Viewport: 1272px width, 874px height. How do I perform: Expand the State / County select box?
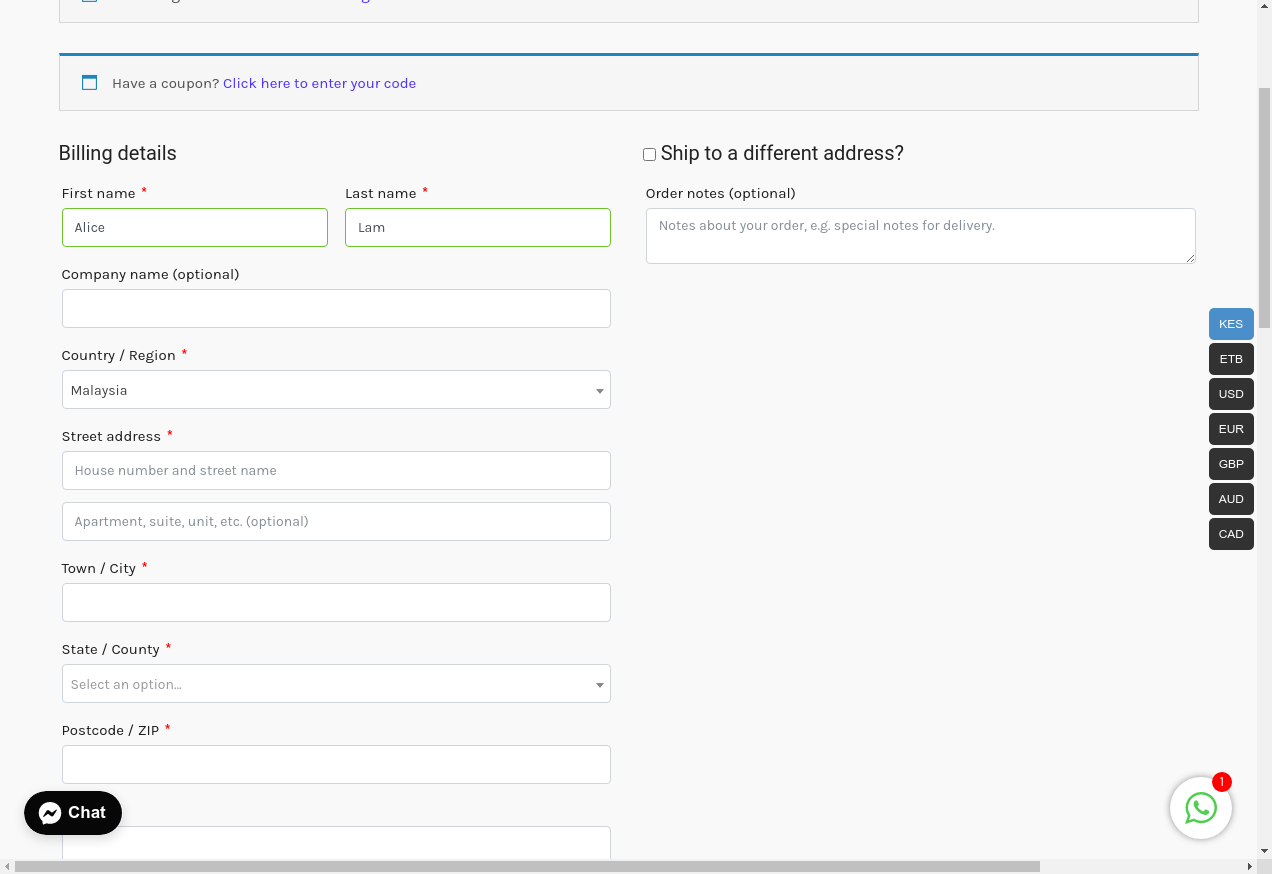coord(336,684)
